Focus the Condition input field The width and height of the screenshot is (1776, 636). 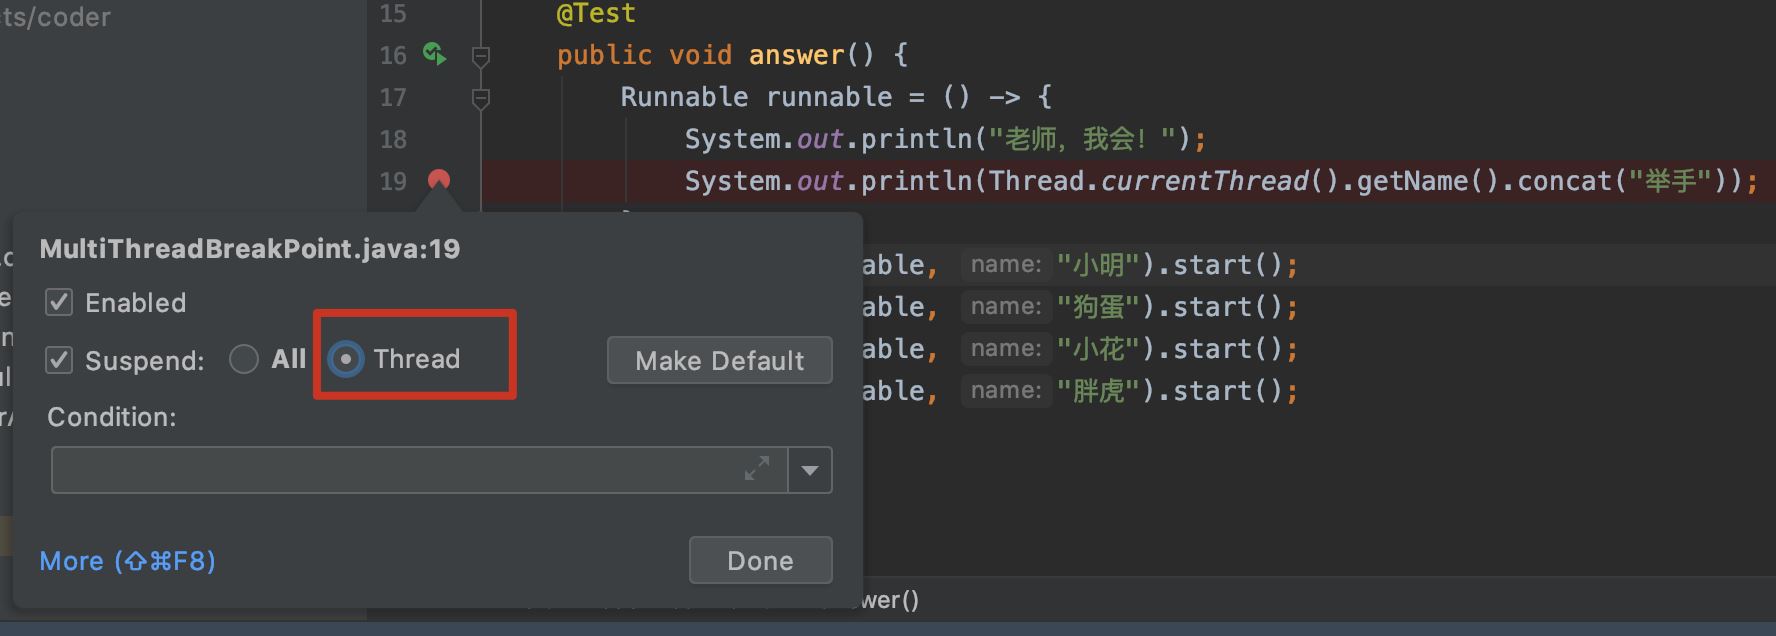pyautogui.click(x=400, y=470)
